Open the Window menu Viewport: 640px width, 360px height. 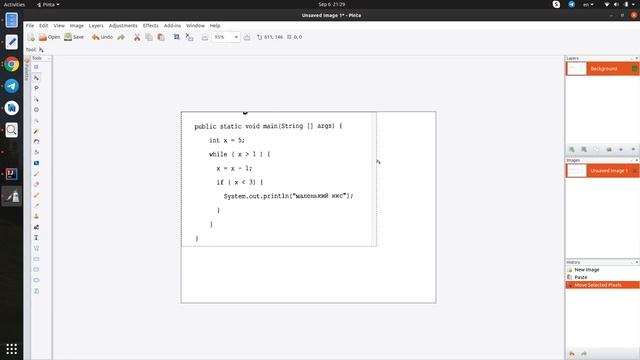coord(196,26)
